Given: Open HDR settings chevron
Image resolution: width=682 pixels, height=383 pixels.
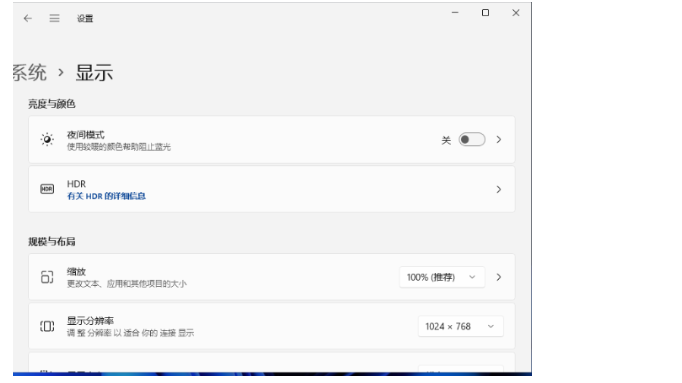Looking at the screenshot, I should (x=499, y=189).
